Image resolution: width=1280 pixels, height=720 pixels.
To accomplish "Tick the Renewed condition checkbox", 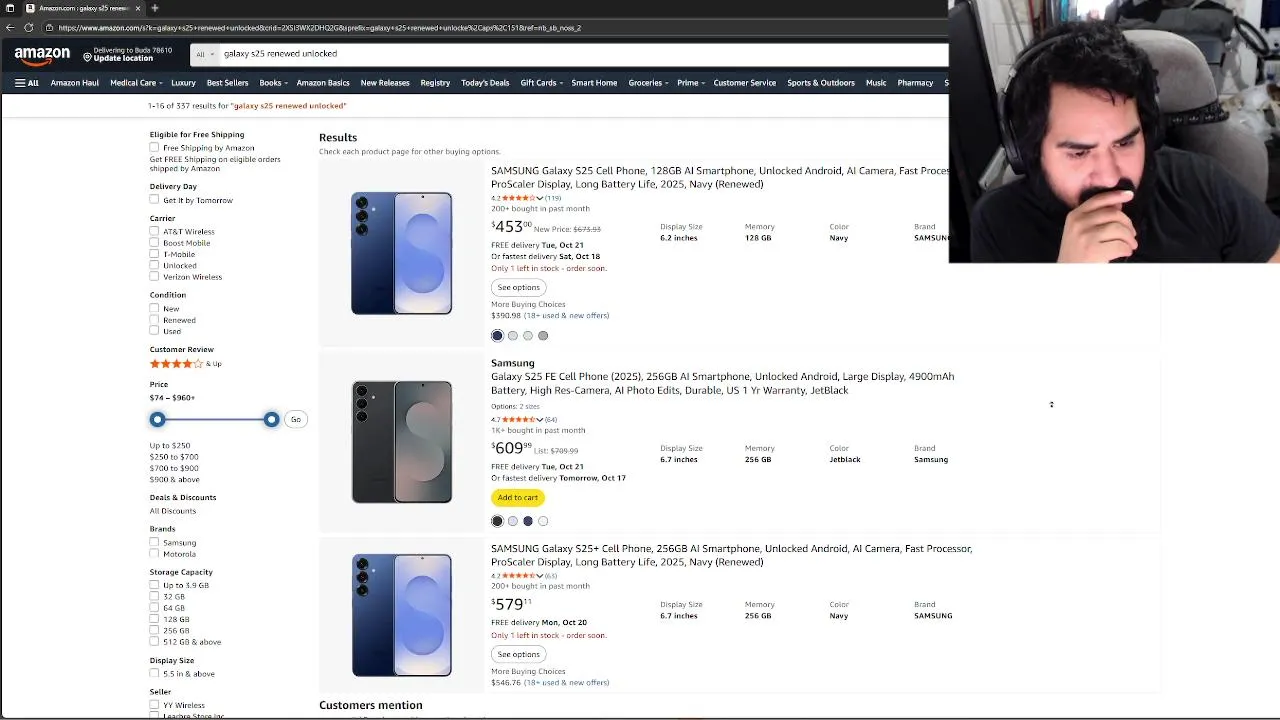I will [x=155, y=320].
